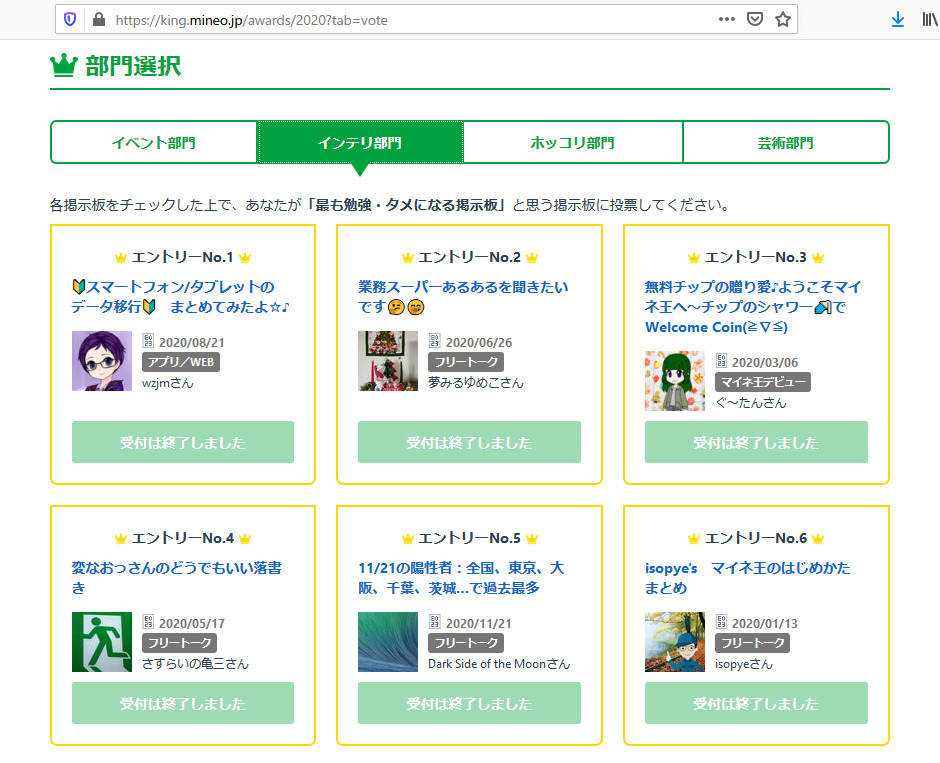The height and width of the screenshot is (763, 940).
Task: Switch to the イベント部門 tab
Action: click(154, 143)
